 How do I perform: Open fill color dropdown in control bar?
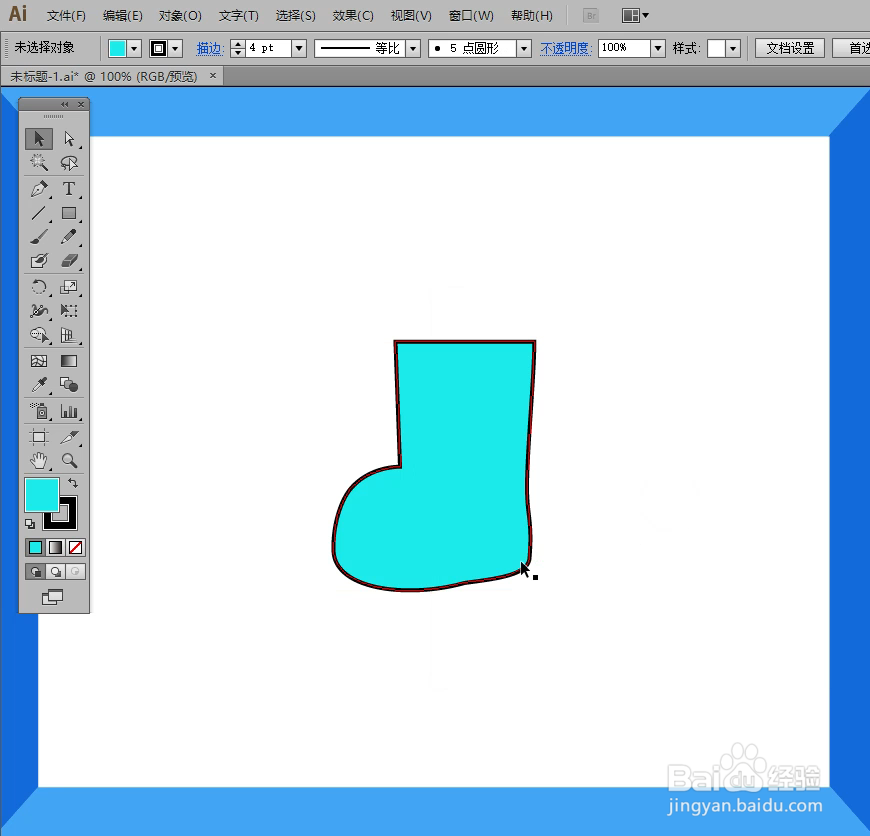(x=134, y=49)
